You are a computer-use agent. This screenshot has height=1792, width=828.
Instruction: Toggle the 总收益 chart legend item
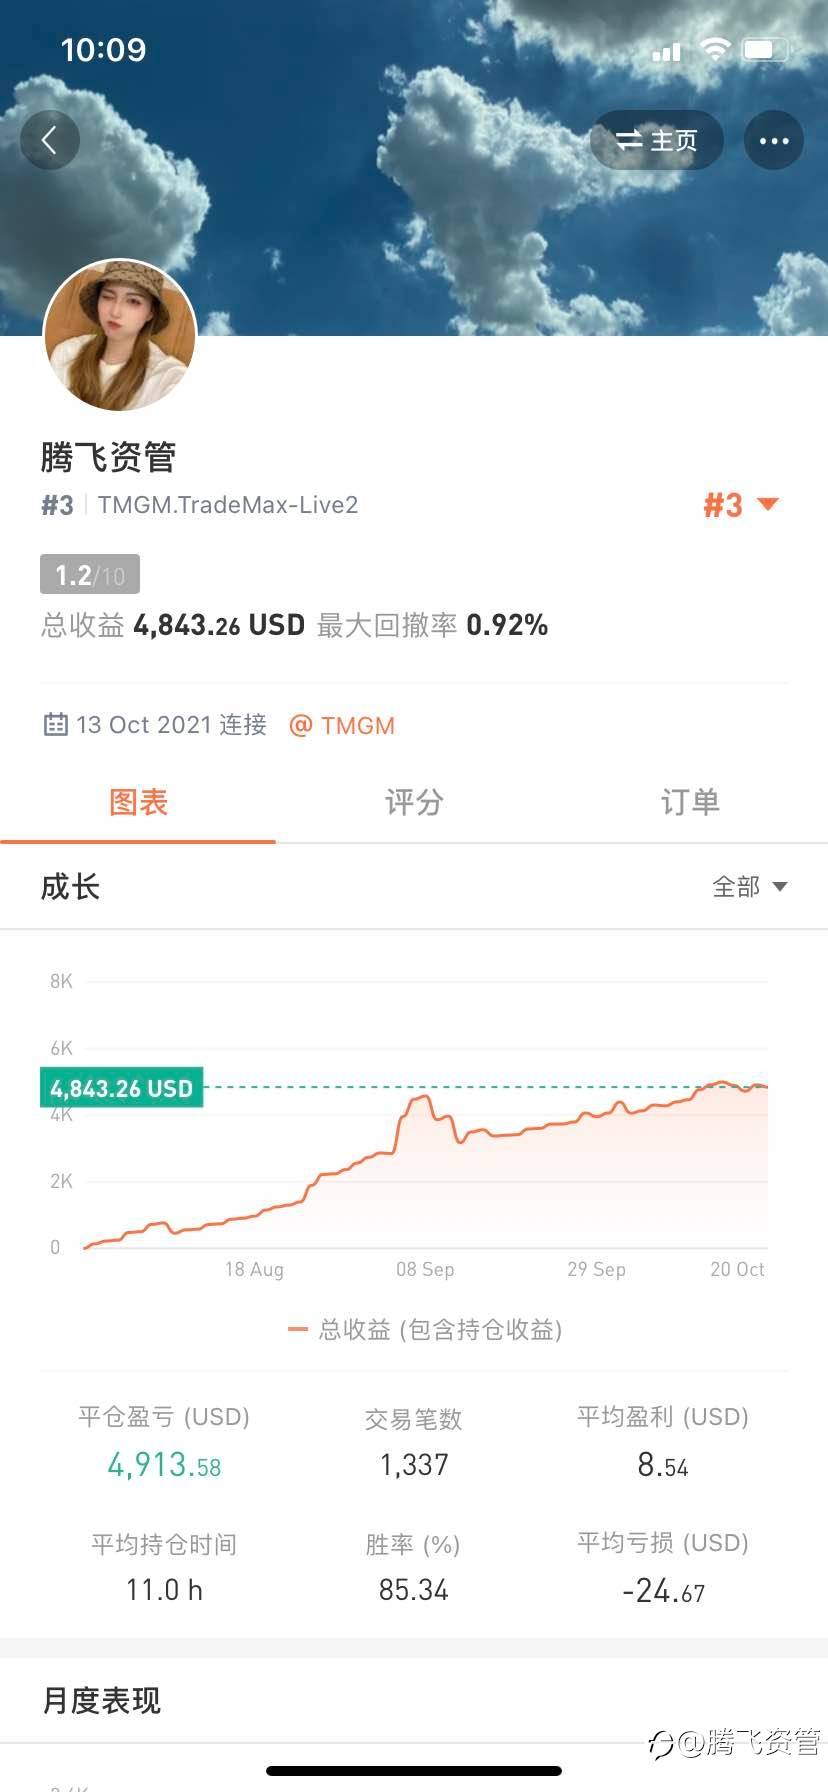click(x=425, y=1329)
